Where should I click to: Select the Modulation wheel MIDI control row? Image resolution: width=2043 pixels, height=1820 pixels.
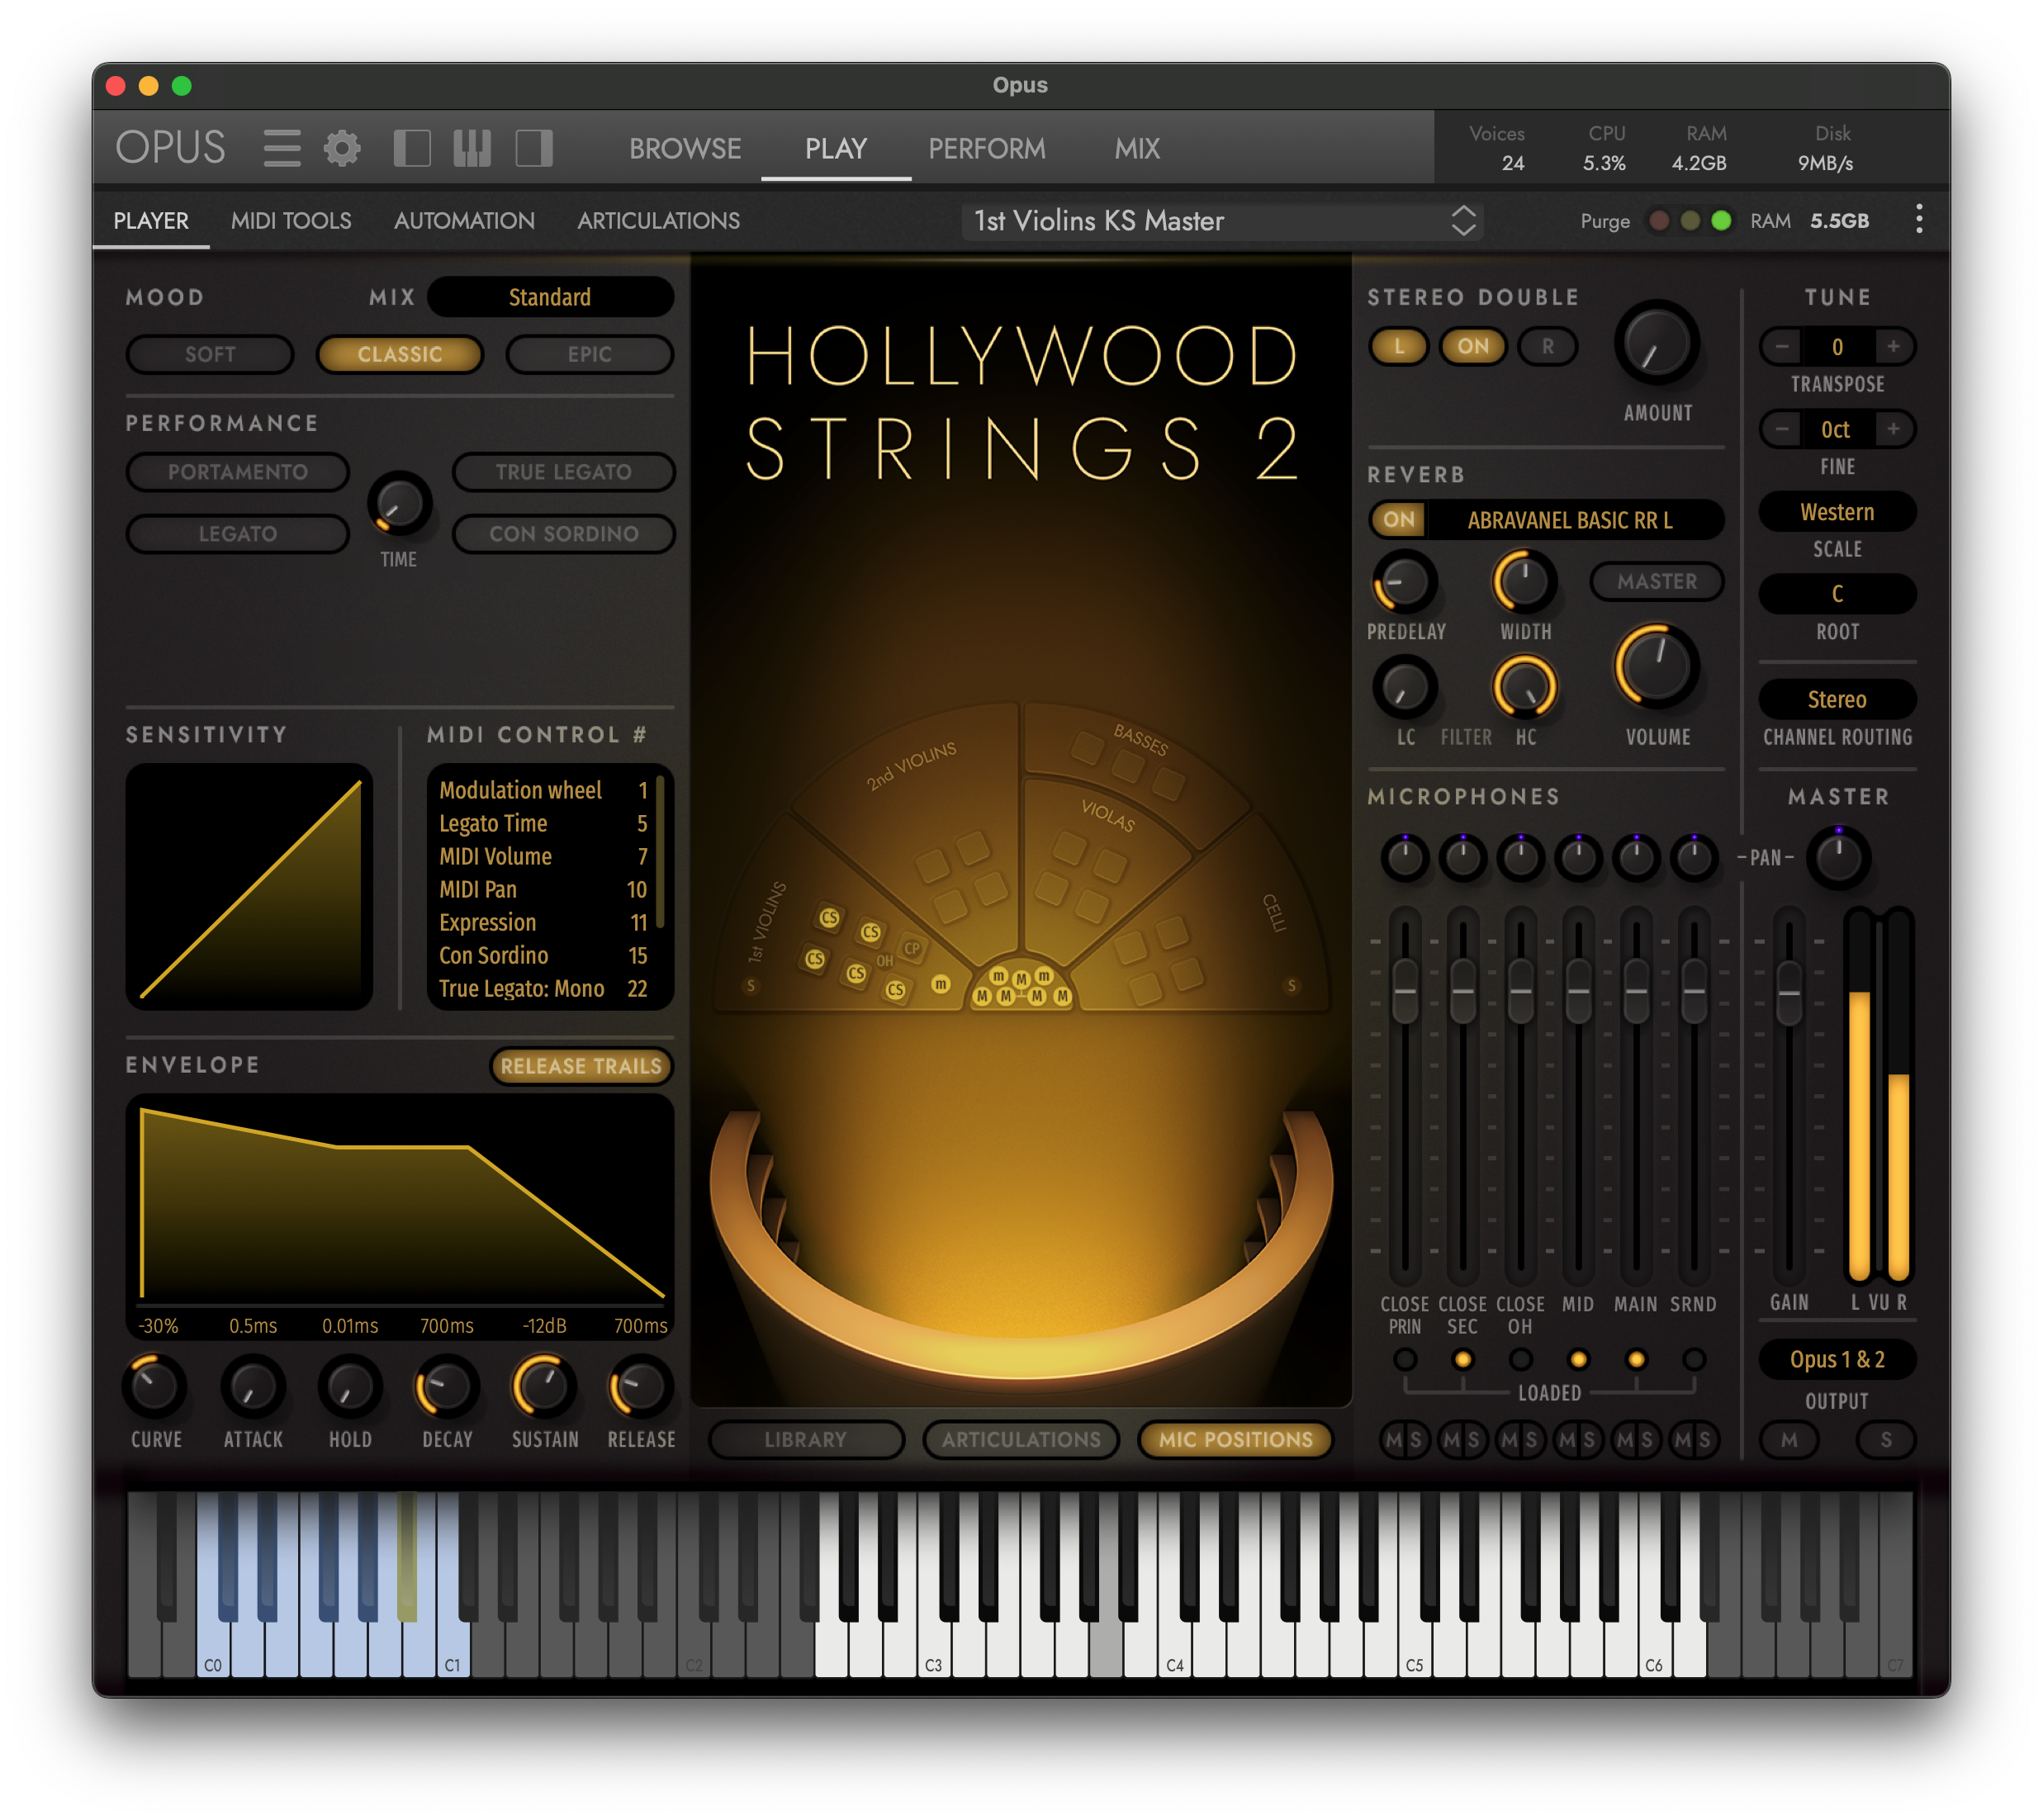click(x=543, y=790)
